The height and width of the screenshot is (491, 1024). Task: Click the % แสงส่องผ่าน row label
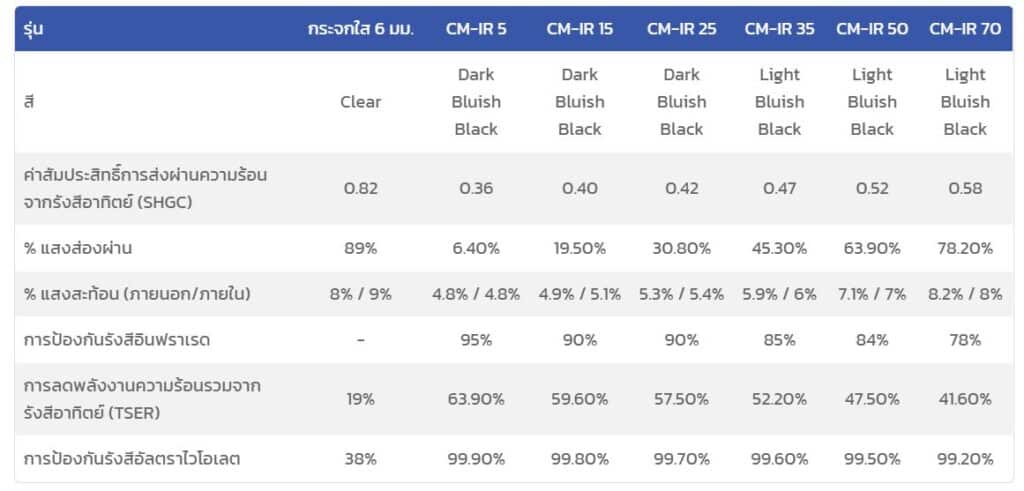pos(78,248)
